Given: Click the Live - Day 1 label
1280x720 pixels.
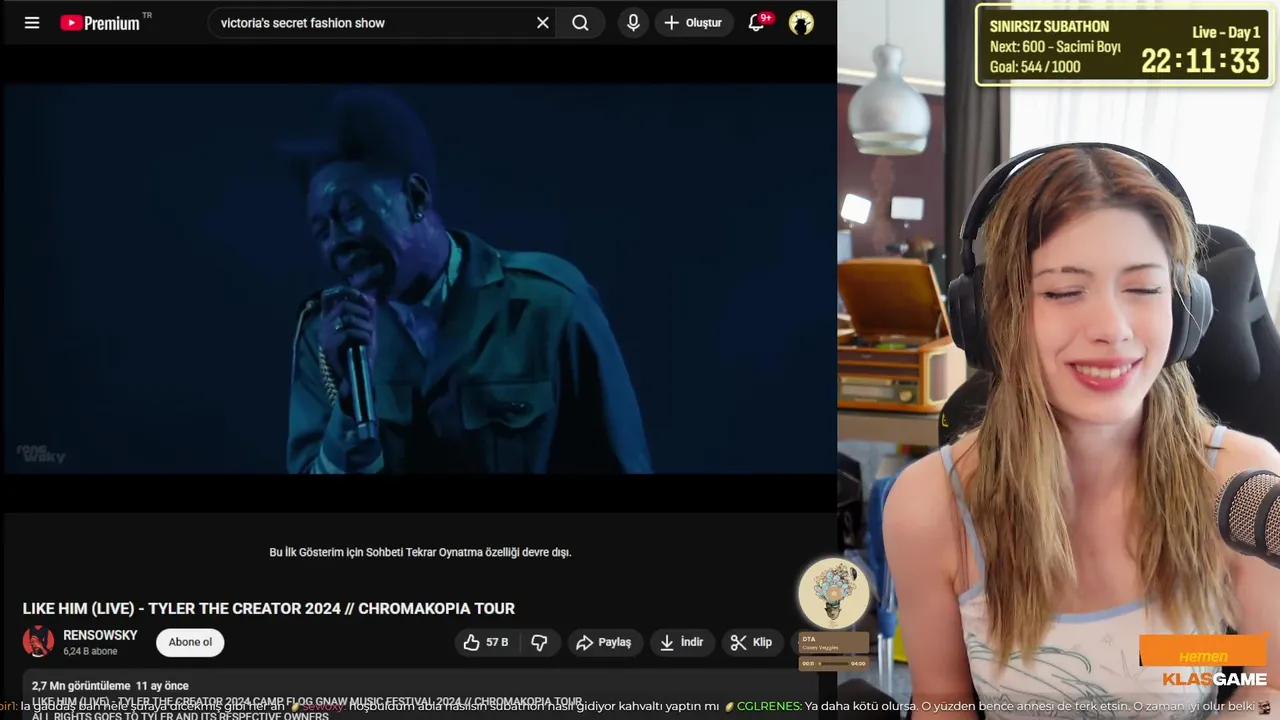Looking at the screenshot, I should click(1226, 33).
